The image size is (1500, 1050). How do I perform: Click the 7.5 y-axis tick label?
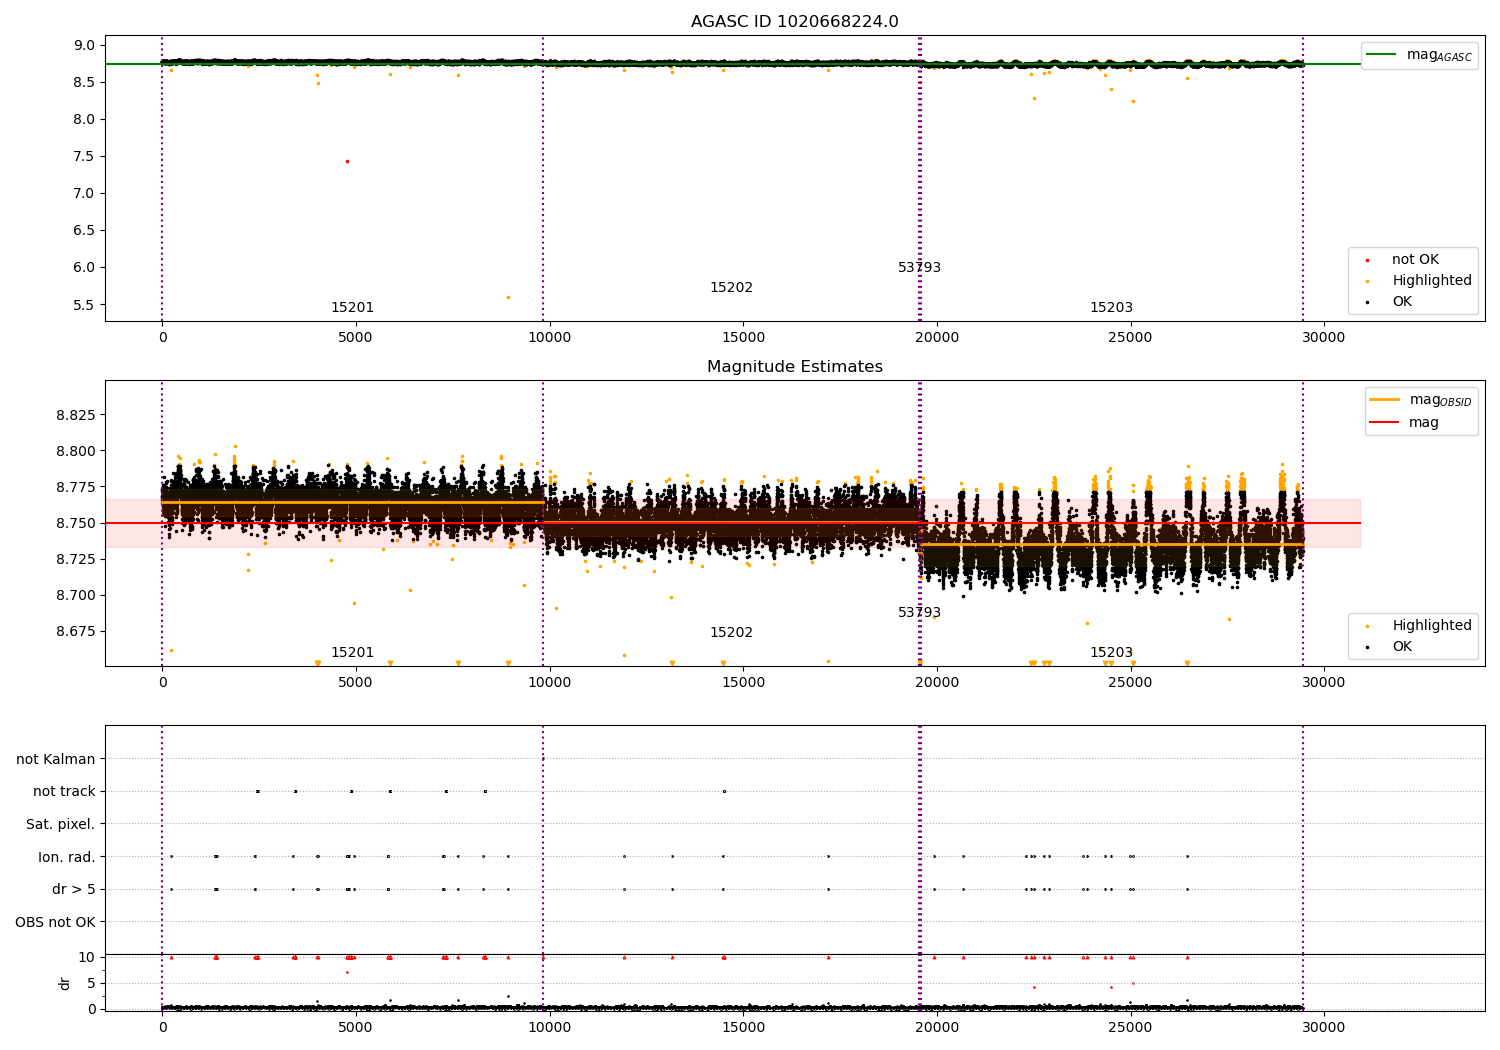pyautogui.click(x=84, y=157)
